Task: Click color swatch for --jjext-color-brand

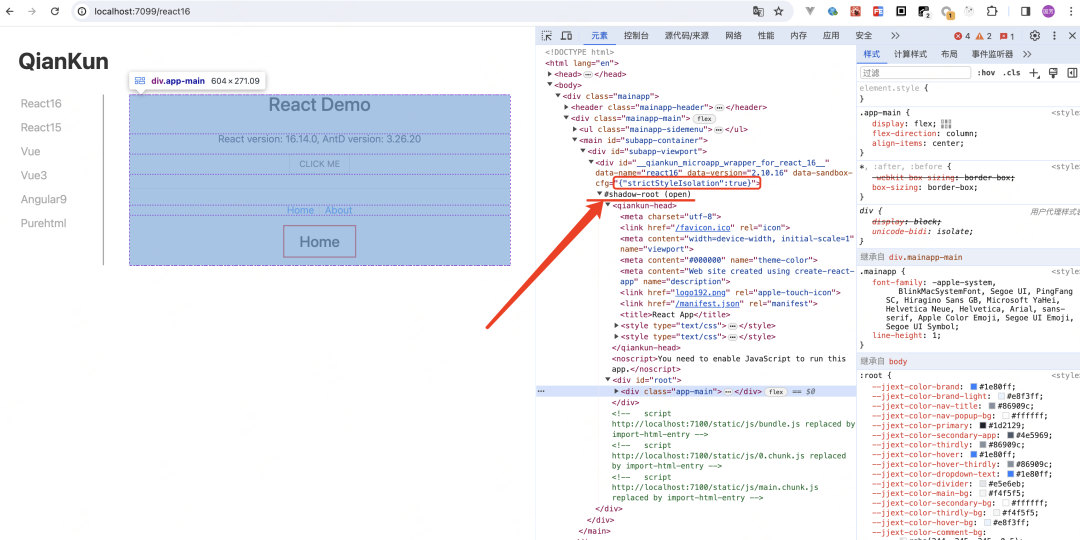Action: point(974,386)
